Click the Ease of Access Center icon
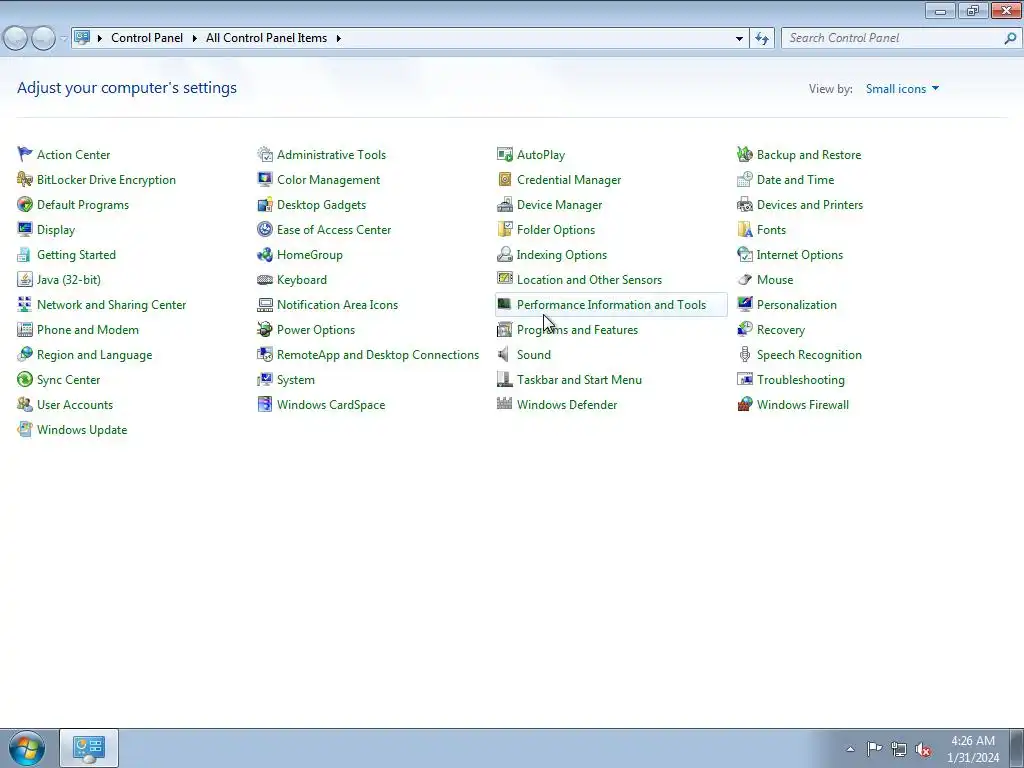Image resolution: width=1024 pixels, height=768 pixels. 264,229
